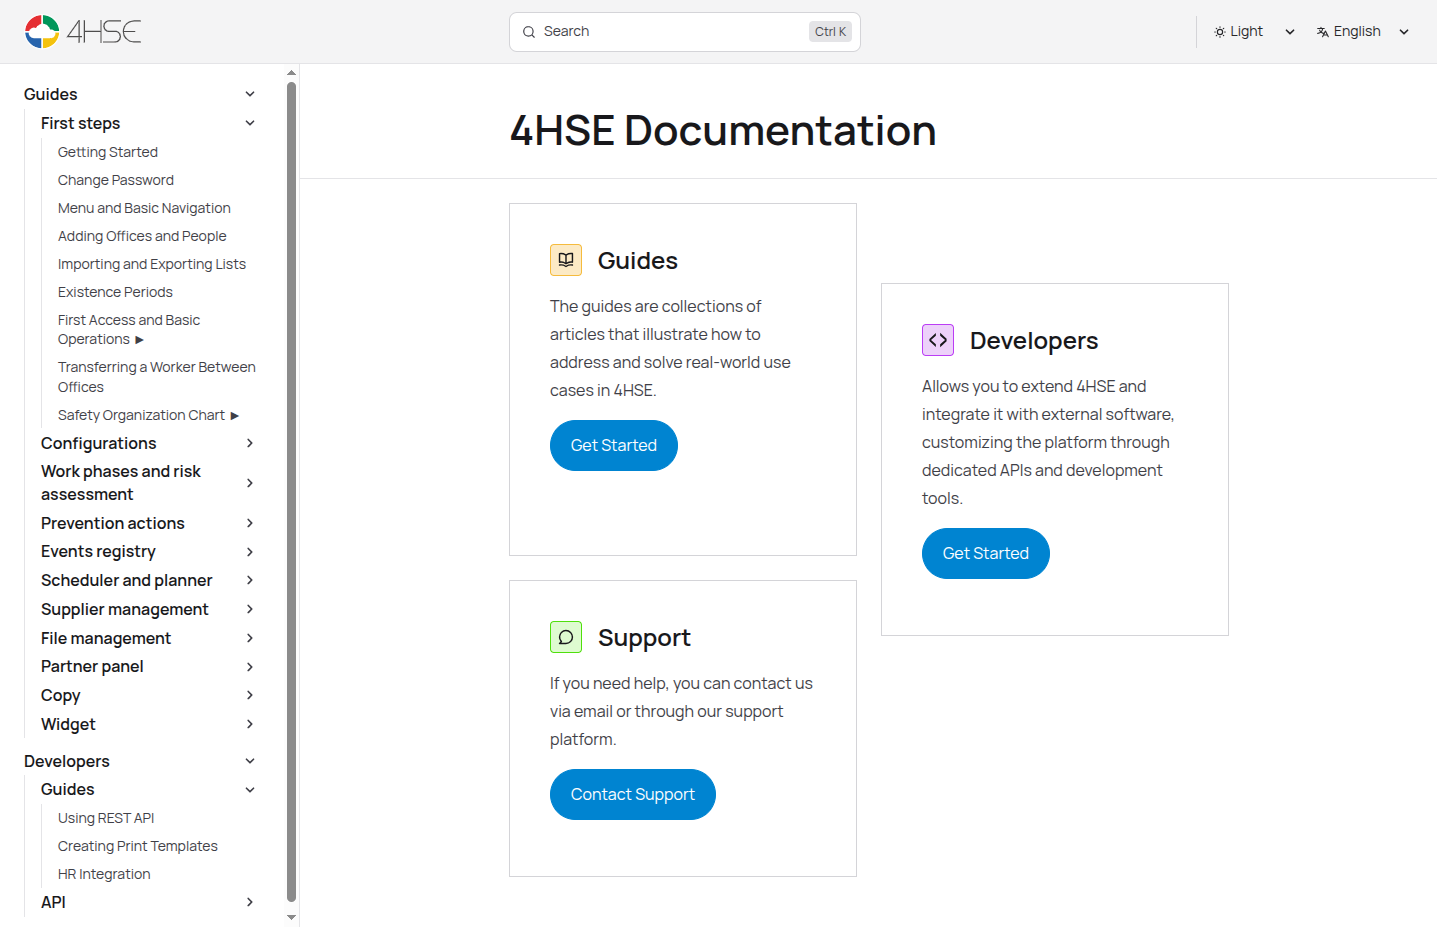Click the sidebar scroll down arrow
Image resolution: width=1437 pixels, height=927 pixels.
click(291, 917)
